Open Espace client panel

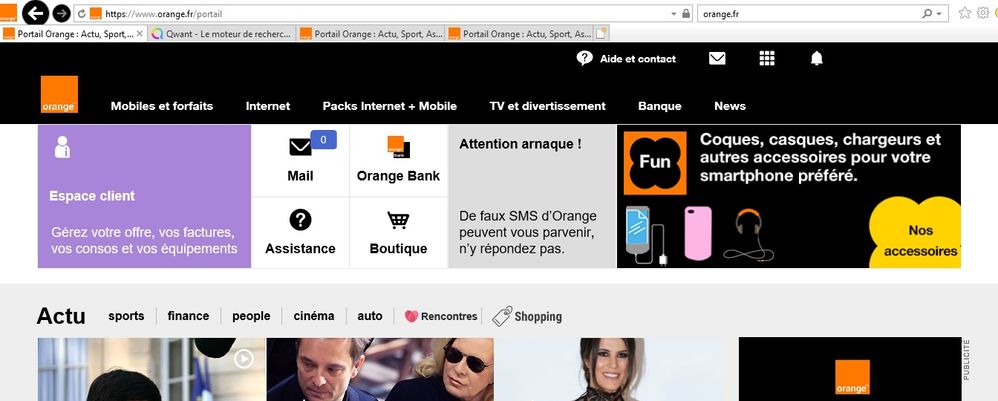(x=144, y=196)
